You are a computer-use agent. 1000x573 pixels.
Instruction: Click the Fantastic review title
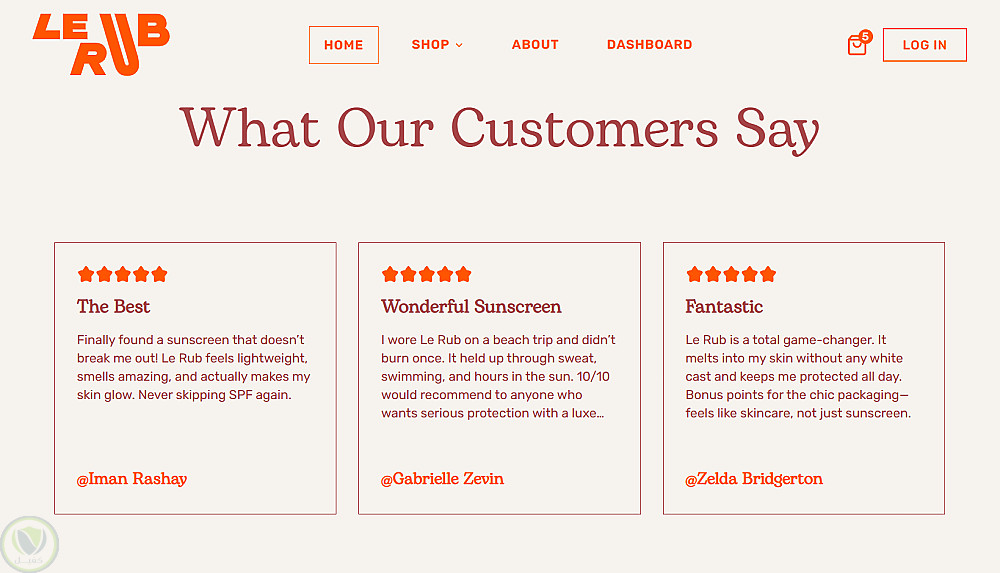724,307
